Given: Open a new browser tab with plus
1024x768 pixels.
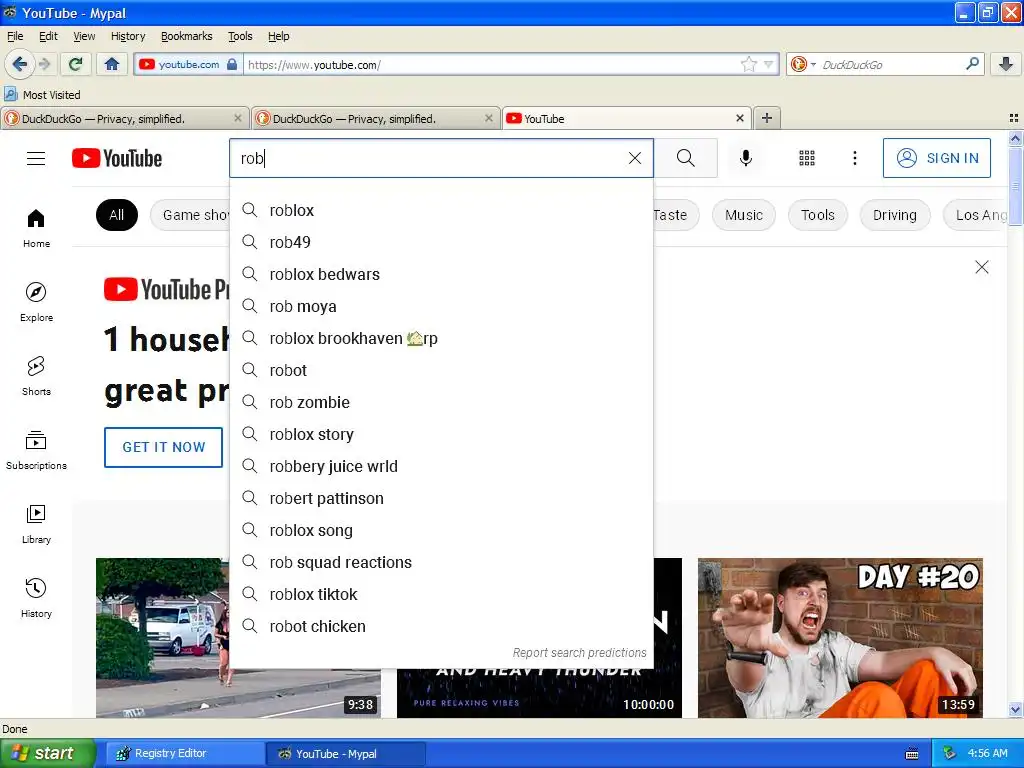Looking at the screenshot, I should (767, 118).
